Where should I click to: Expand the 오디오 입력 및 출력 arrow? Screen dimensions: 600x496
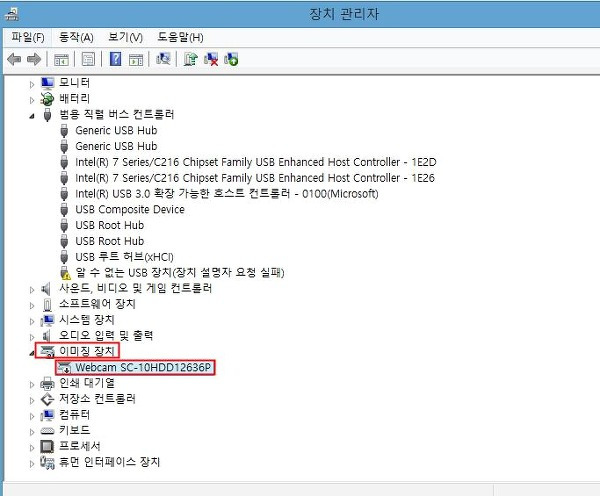(x=32, y=337)
